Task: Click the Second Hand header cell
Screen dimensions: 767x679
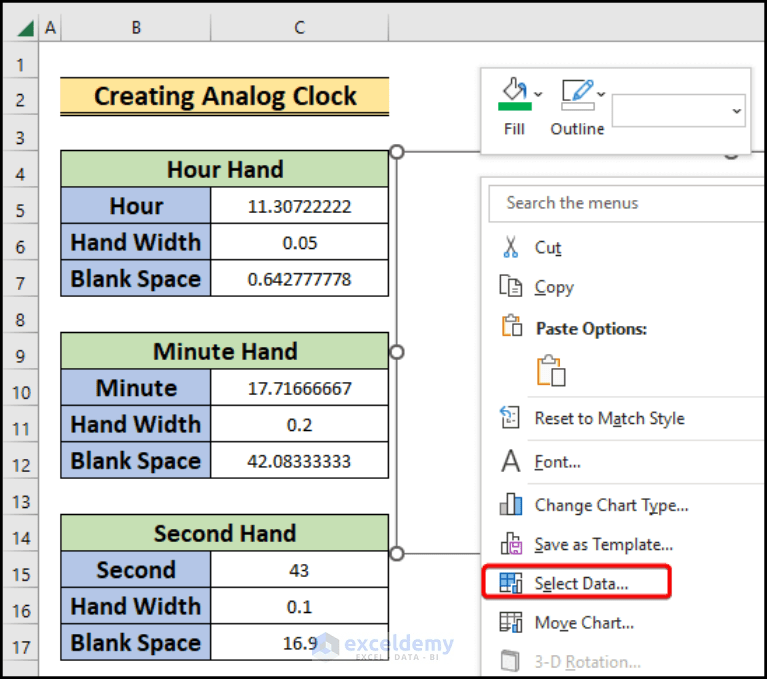Action: pos(225,533)
